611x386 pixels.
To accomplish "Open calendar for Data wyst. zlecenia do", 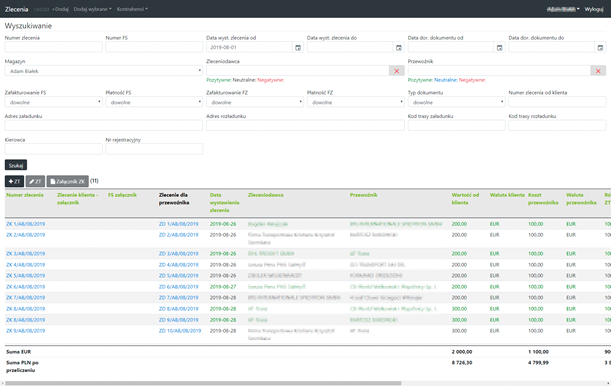I will coord(399,48).
